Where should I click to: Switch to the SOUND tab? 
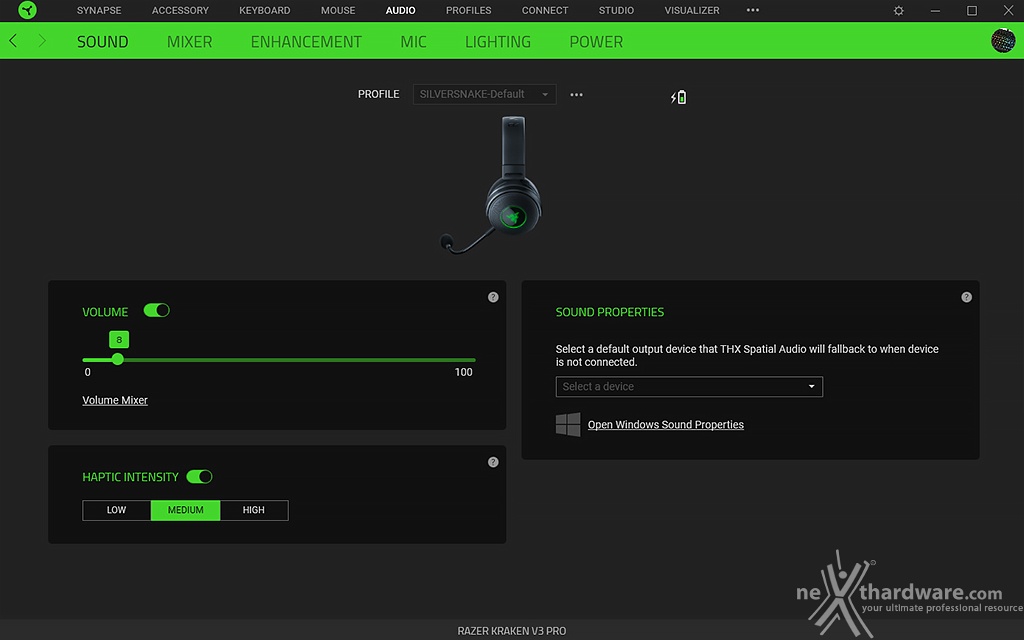click(103, 42)
